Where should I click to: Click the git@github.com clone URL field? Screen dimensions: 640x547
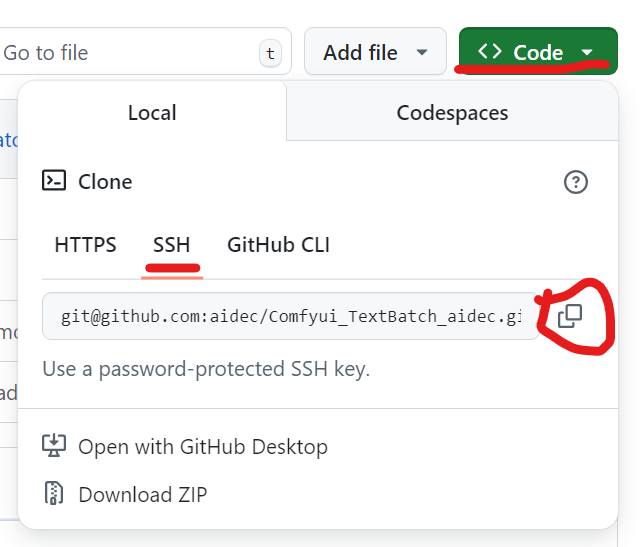(291, 316)
